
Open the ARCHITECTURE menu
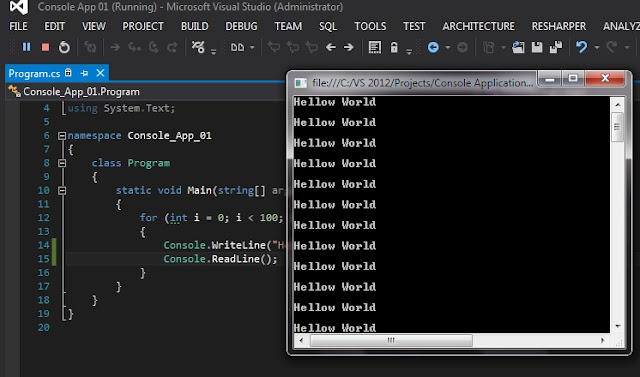[x=478, y=26]
